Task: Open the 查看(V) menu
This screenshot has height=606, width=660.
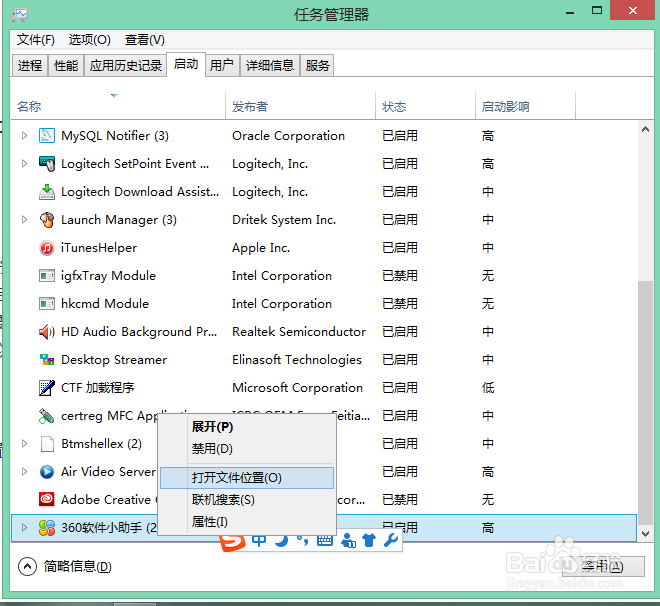Action: pos(145,40)
